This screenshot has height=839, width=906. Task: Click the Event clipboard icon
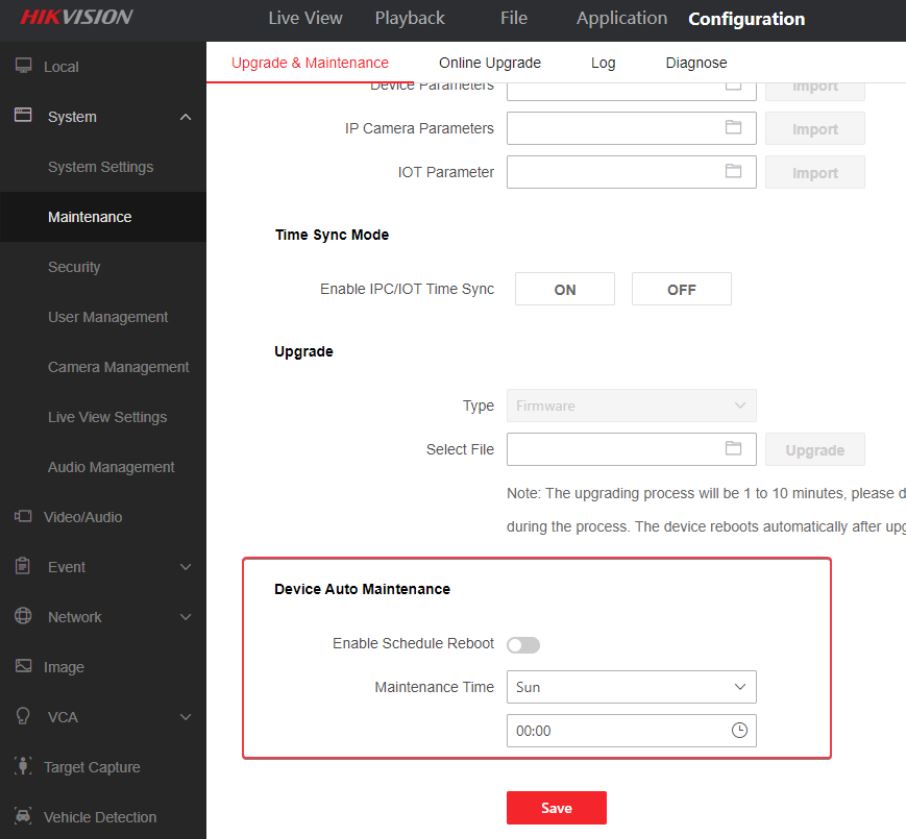point(23,566)
